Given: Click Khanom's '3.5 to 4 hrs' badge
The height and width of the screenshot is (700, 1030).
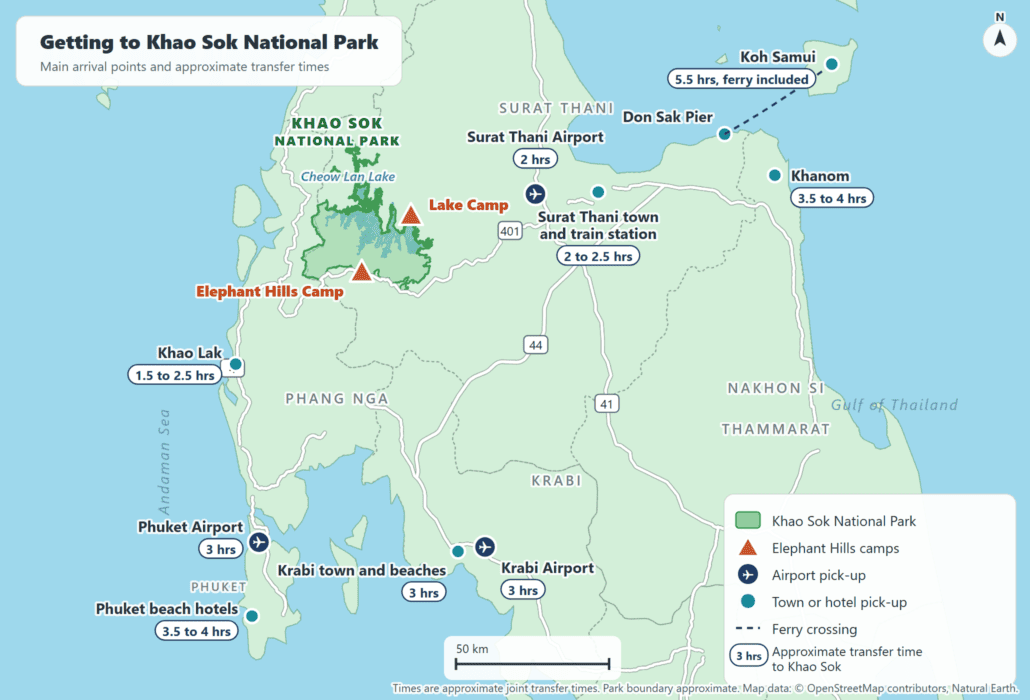Looking at the screenshot, I should (x=832, y=198).
